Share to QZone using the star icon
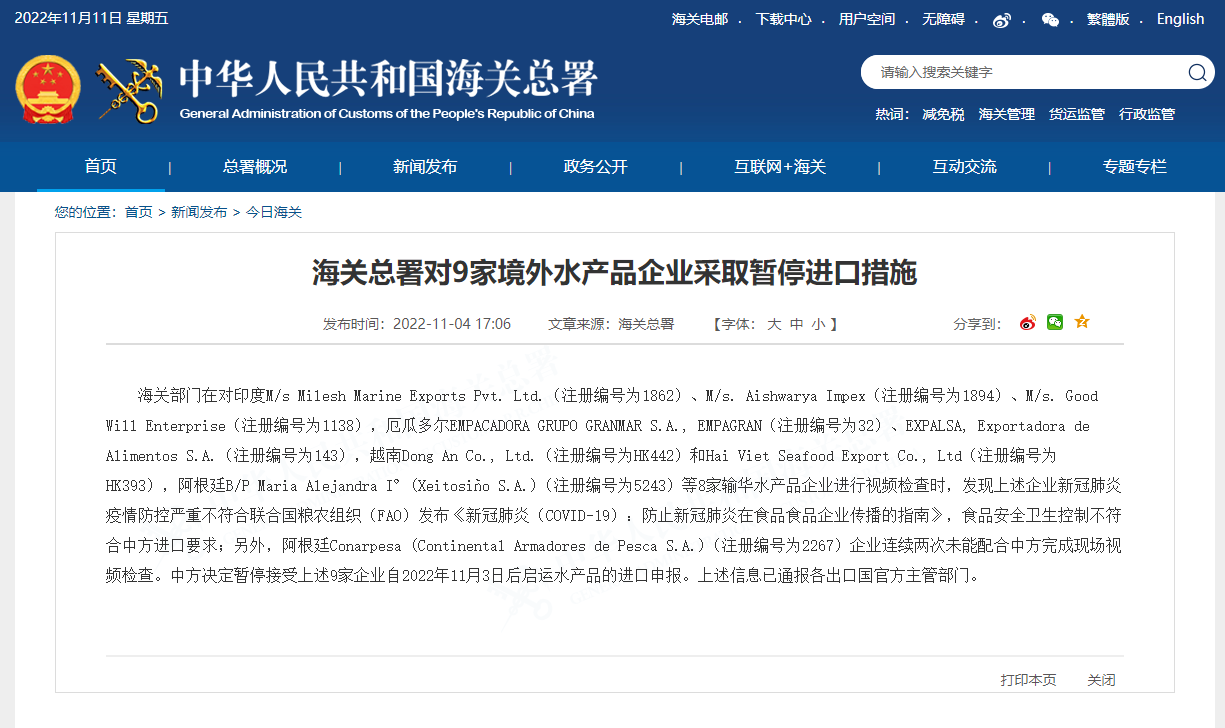The image size is (1225, 728). [x=1081, y=323]
